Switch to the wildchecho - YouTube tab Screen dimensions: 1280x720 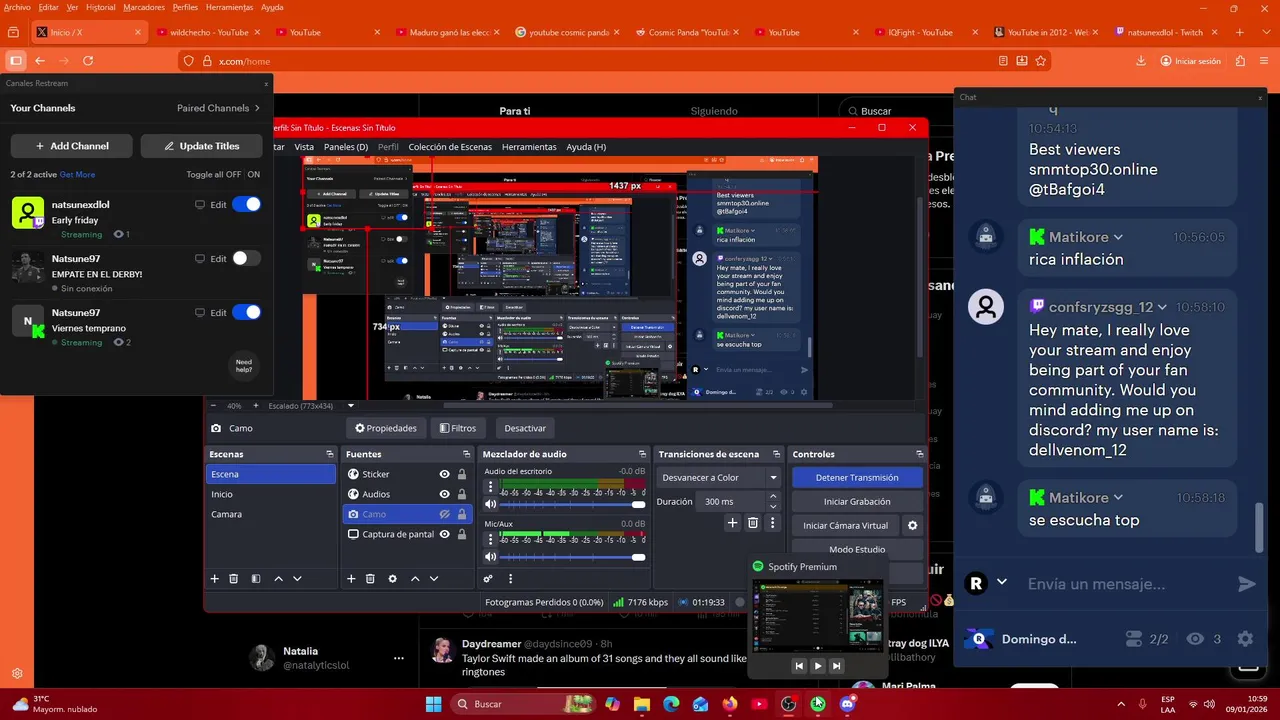(210, 32)
